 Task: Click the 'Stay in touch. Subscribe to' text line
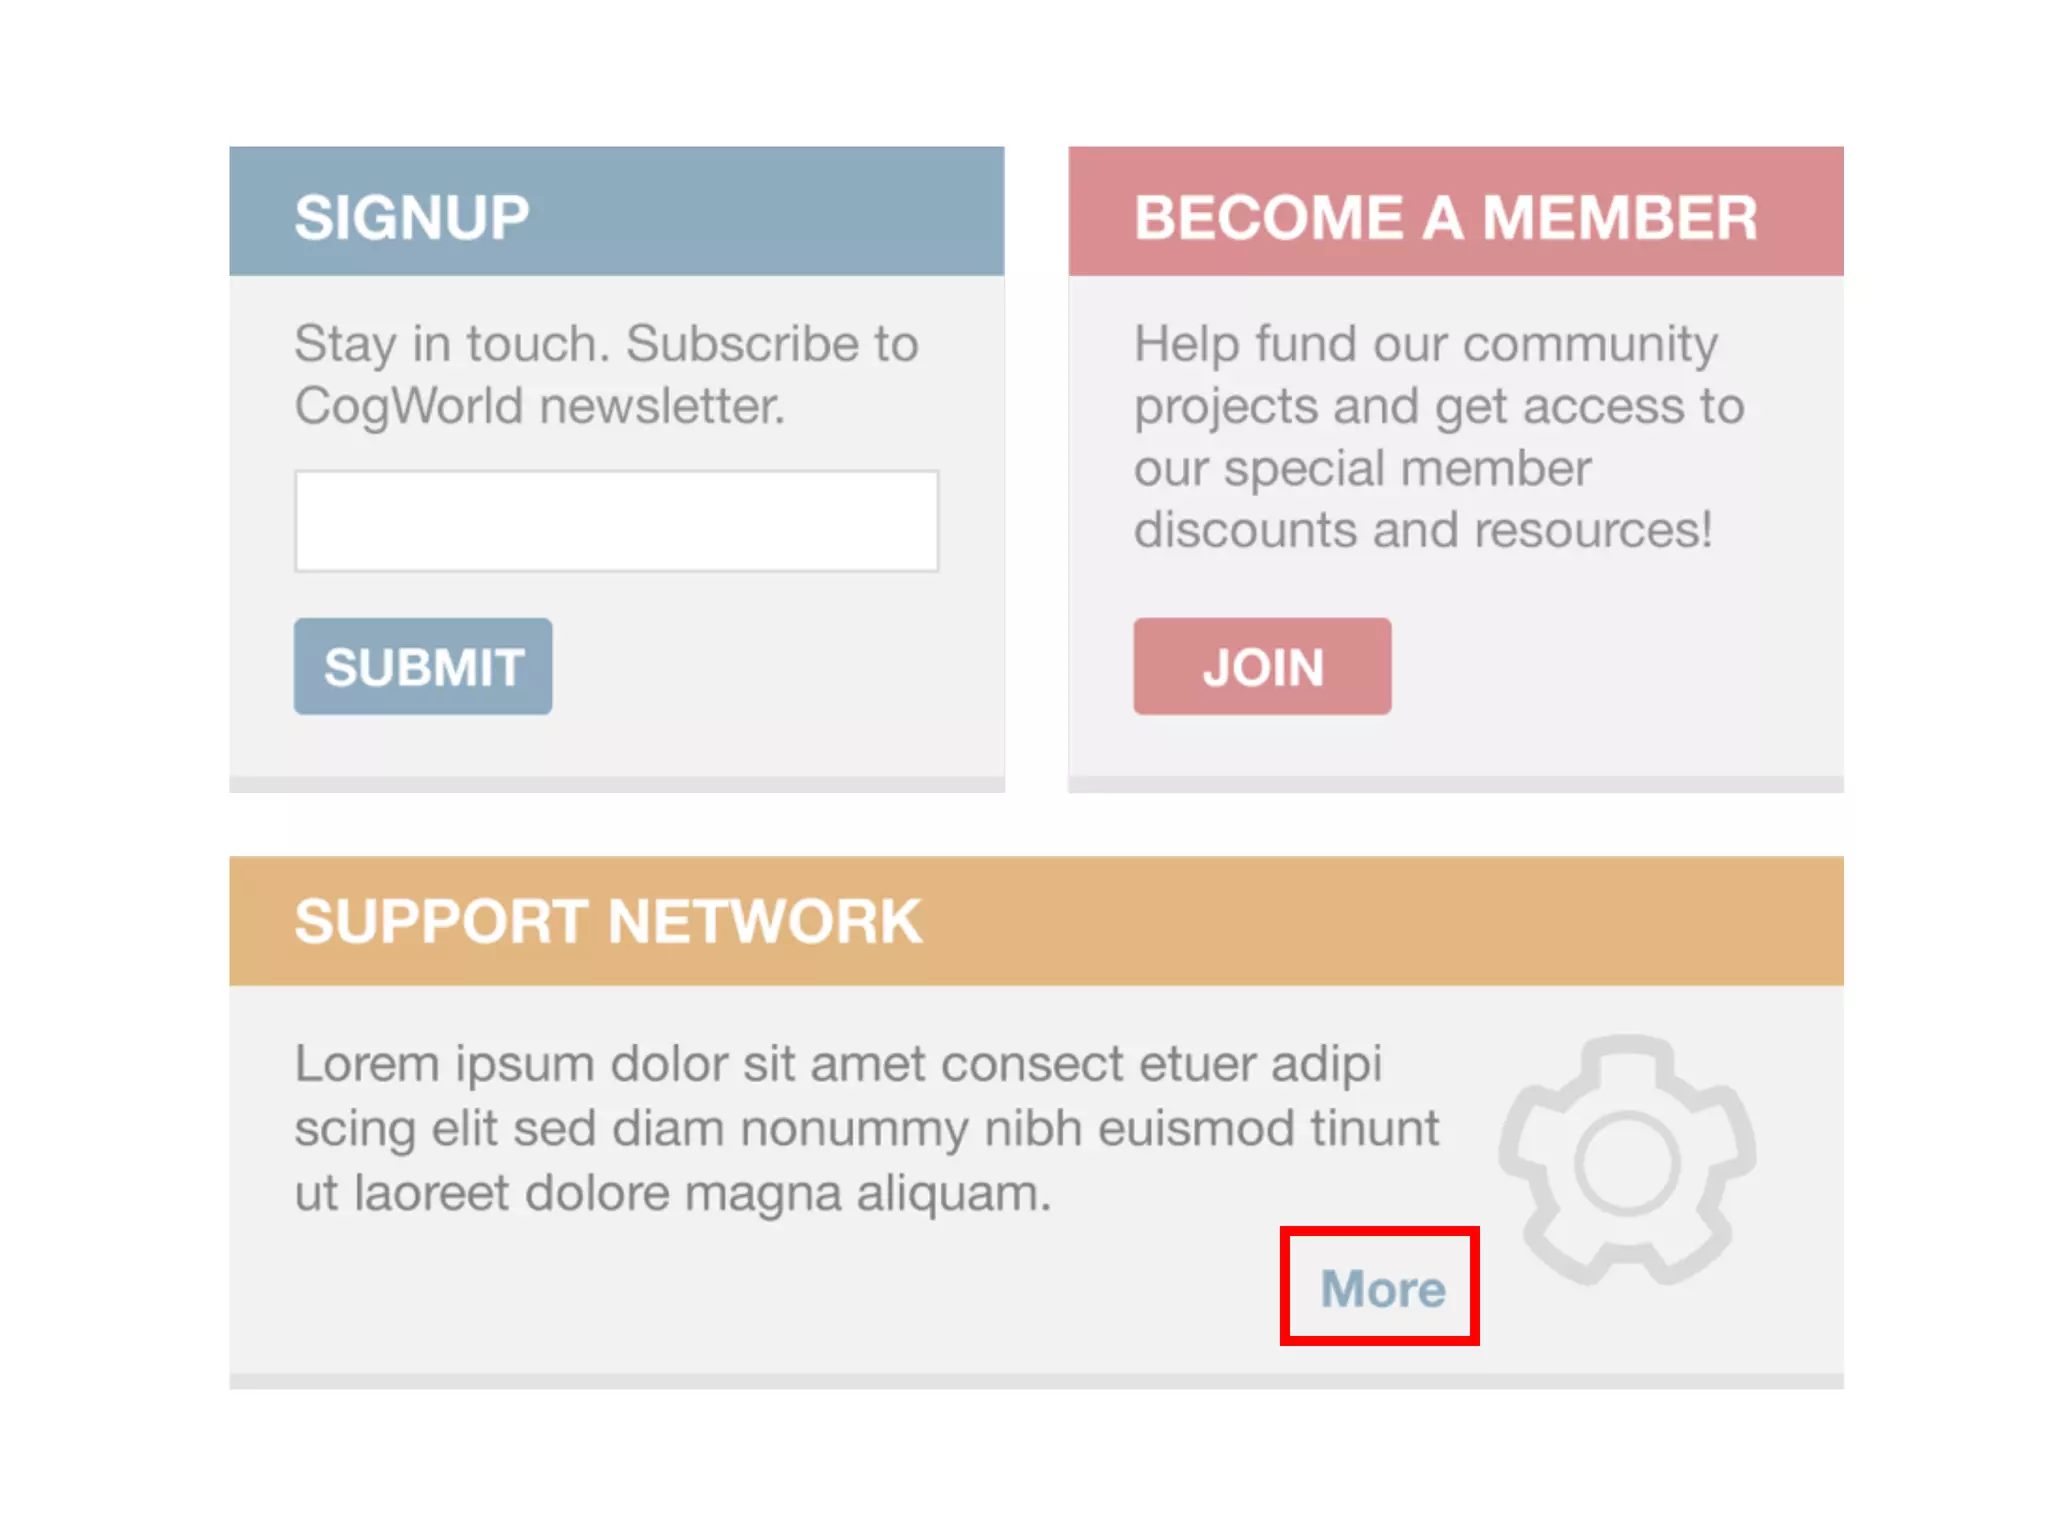606,345
